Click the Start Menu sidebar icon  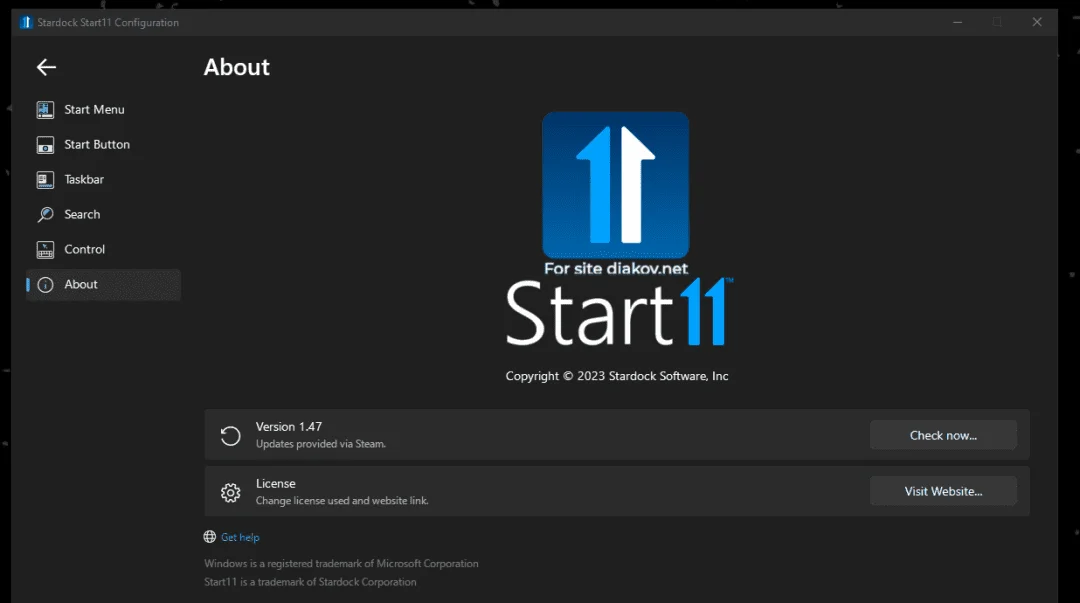[x=45, y=110]
